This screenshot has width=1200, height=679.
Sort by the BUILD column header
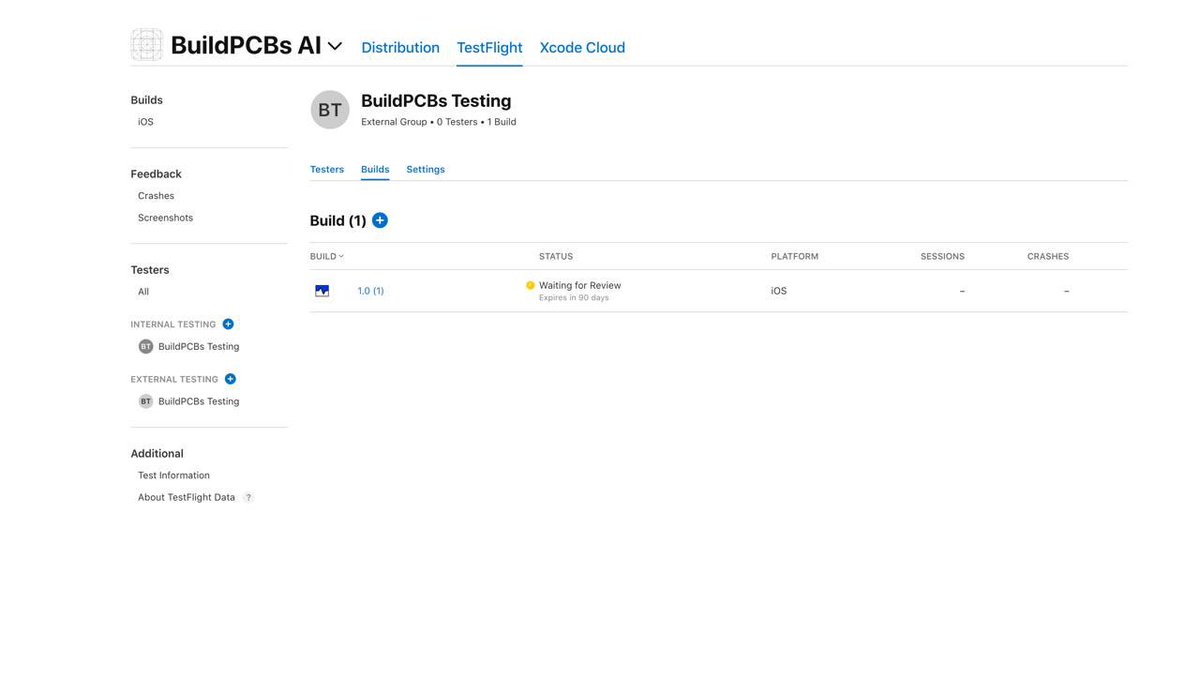tap(326, 256)
